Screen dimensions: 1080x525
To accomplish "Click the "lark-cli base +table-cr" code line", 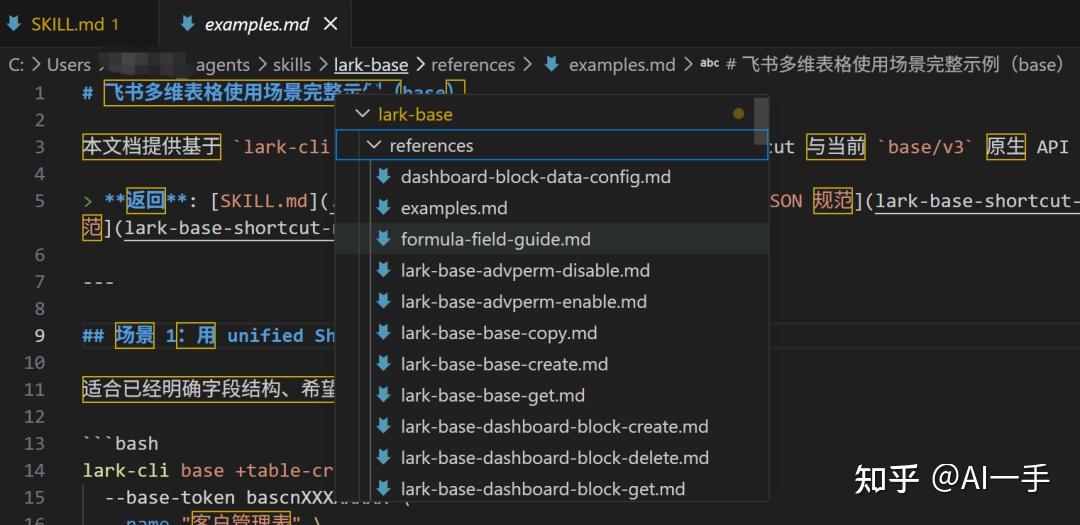I will point(209,471).
